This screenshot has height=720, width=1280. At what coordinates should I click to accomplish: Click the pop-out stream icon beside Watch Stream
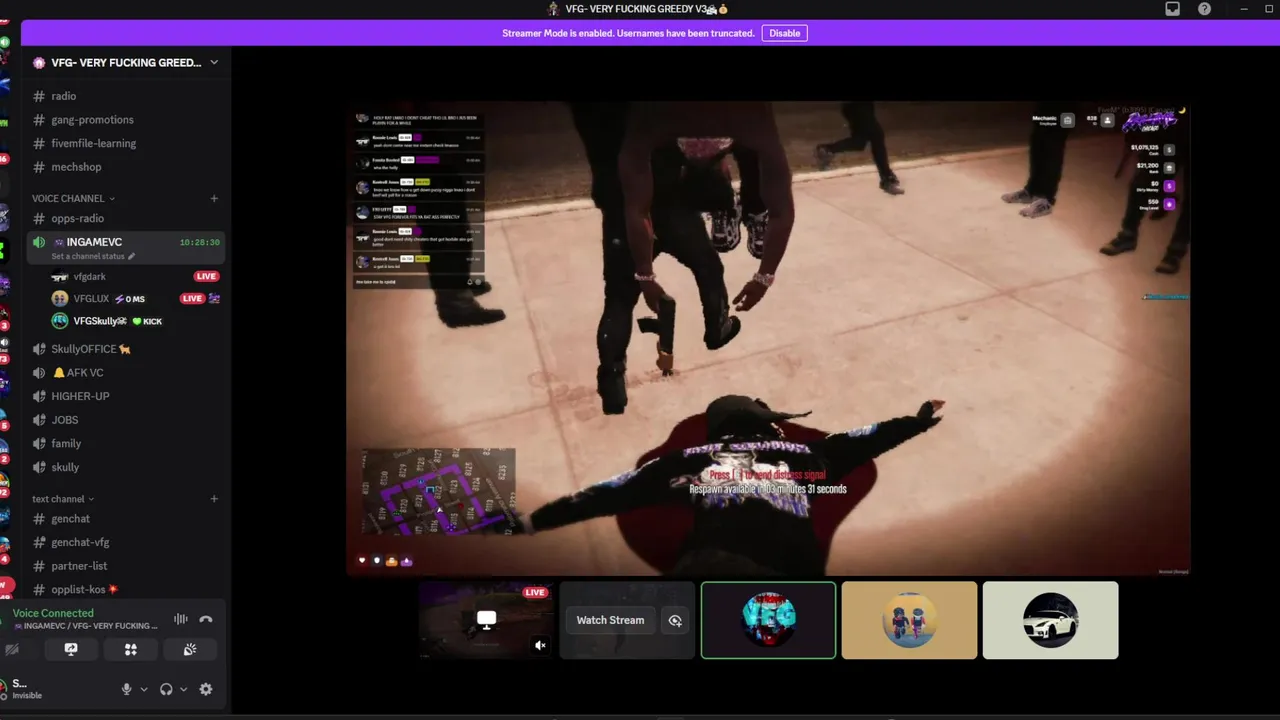[675, 620]
